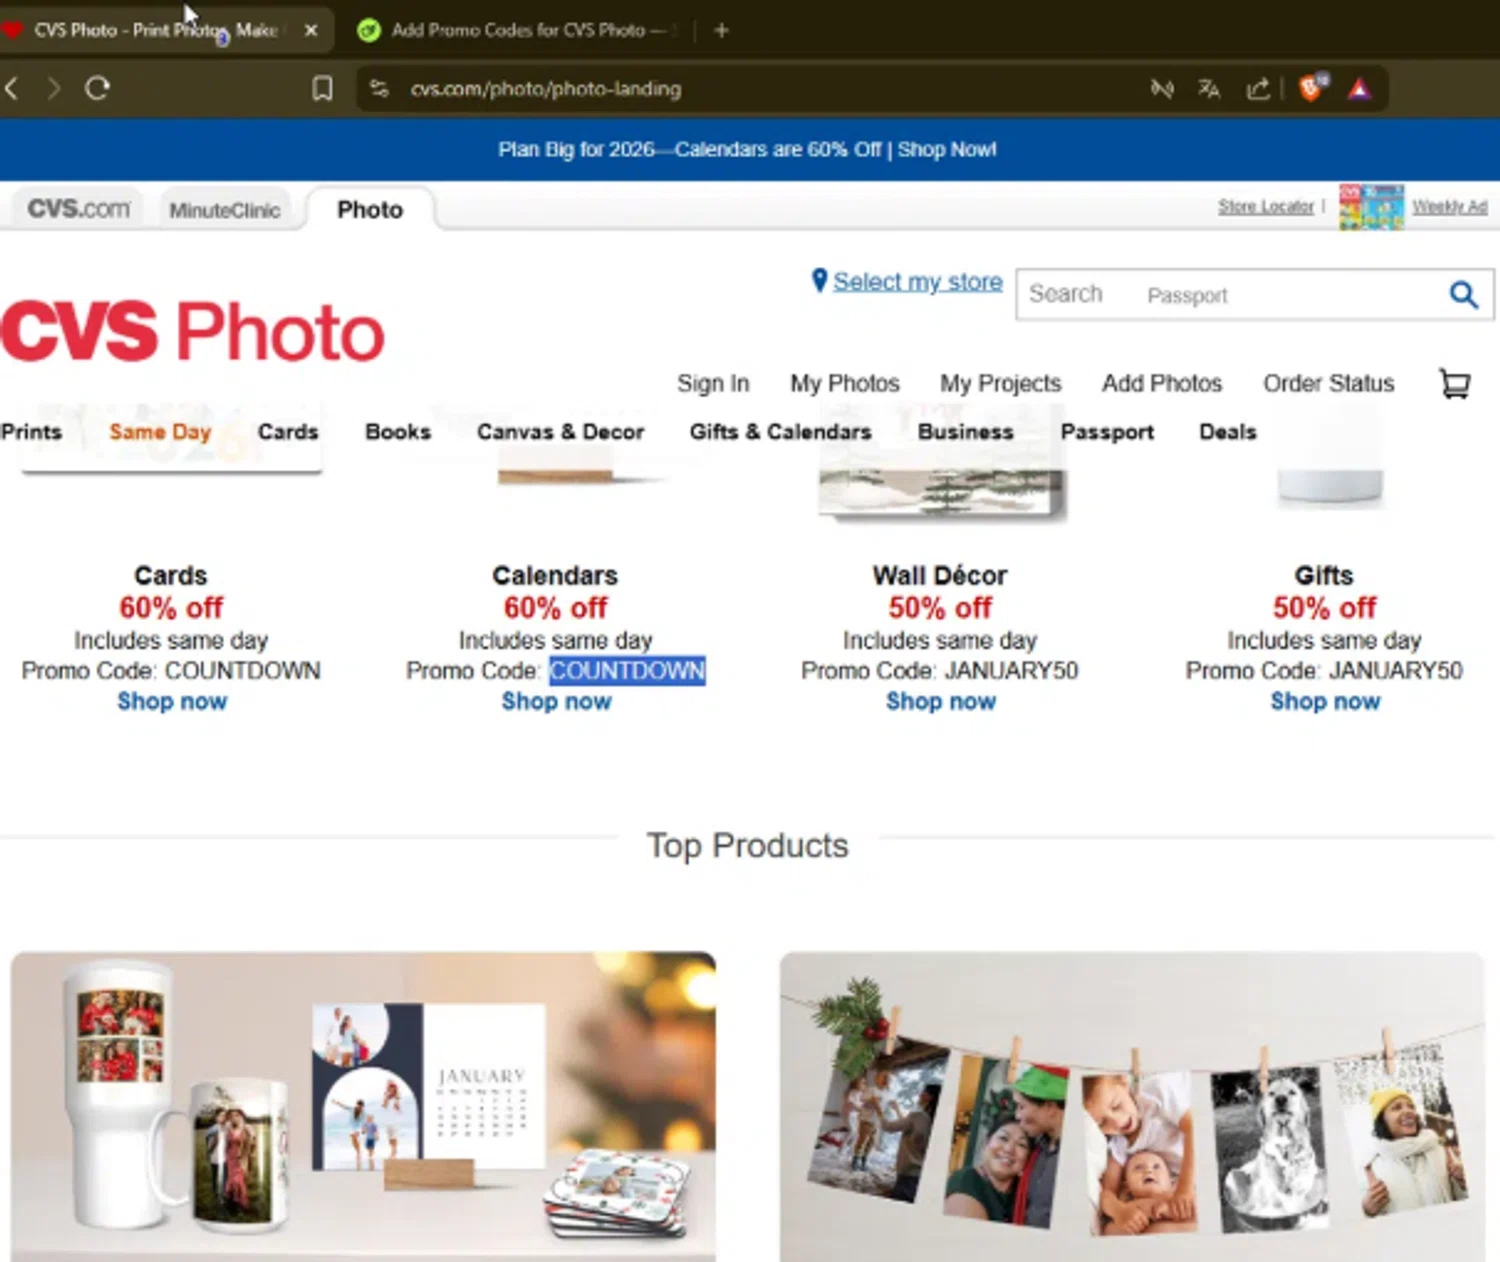Click the CVS Photo logo

193,331
